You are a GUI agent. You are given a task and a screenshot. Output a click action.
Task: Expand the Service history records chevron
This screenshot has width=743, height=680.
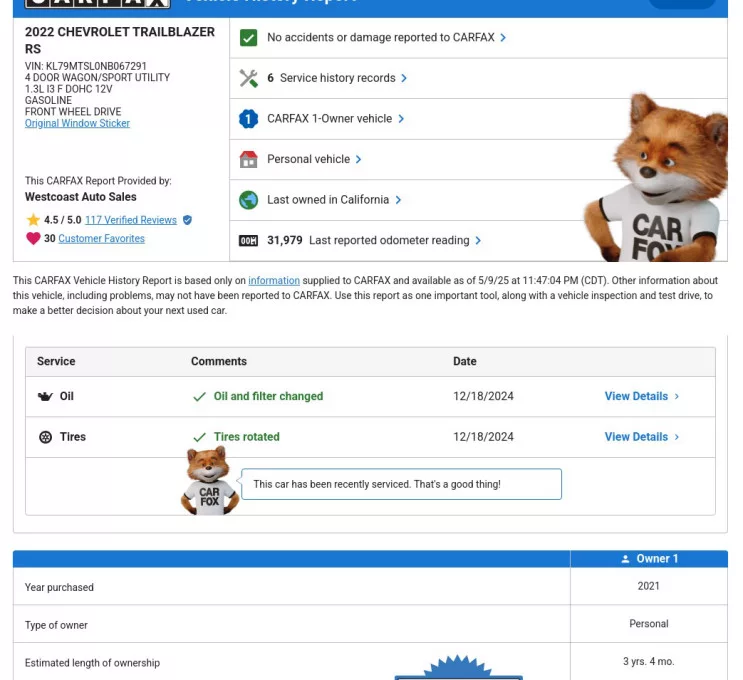click(x=404, y=78)
